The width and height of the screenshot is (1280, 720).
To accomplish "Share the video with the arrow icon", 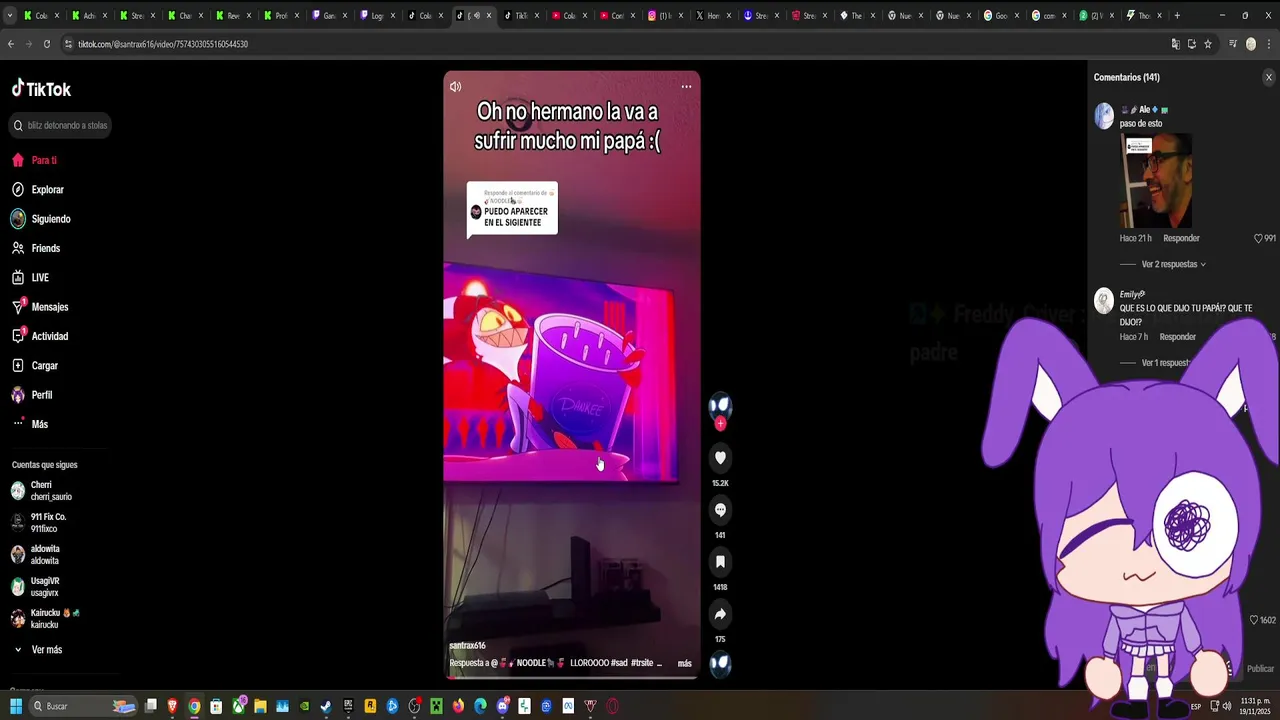I will (720, 614).
